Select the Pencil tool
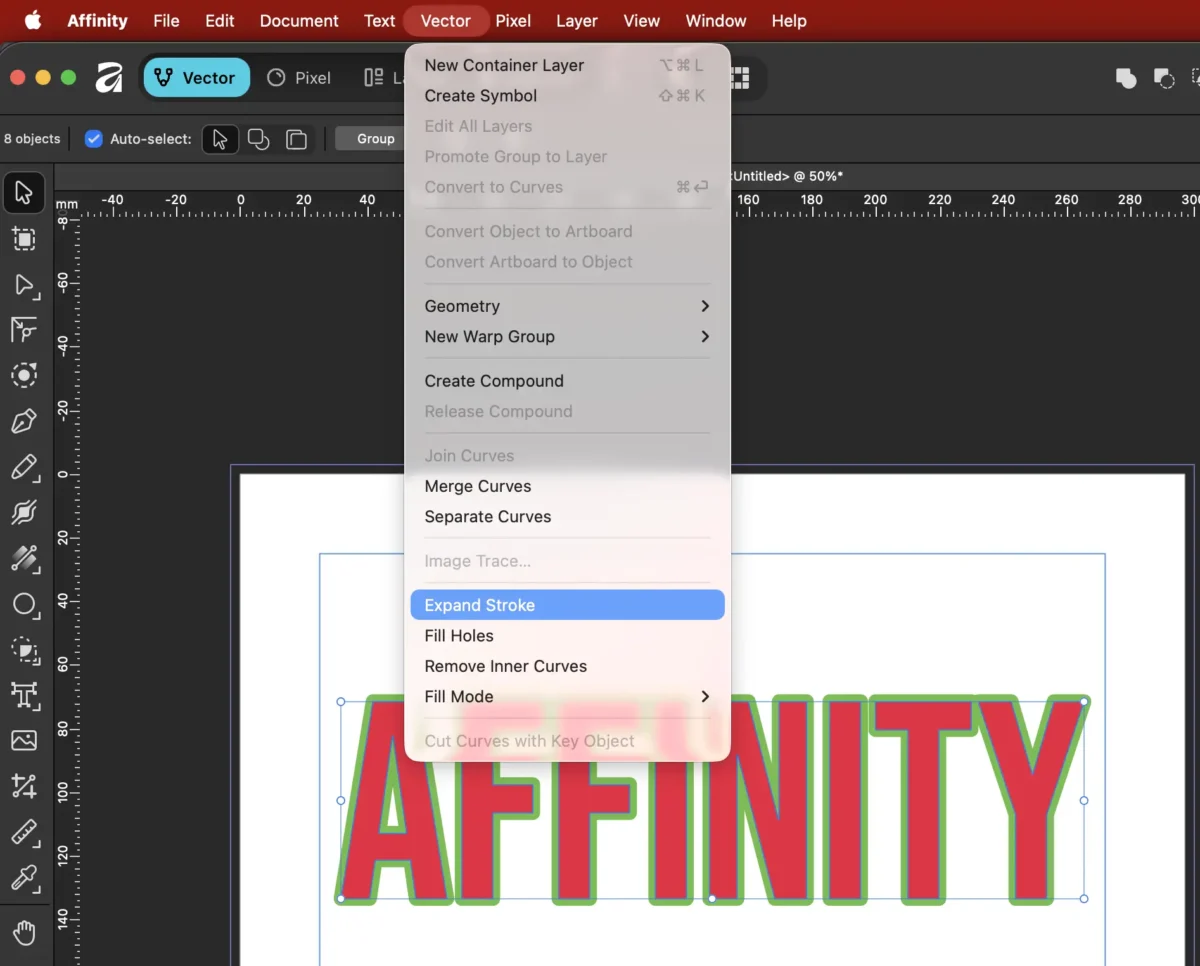 click(23, 467)
